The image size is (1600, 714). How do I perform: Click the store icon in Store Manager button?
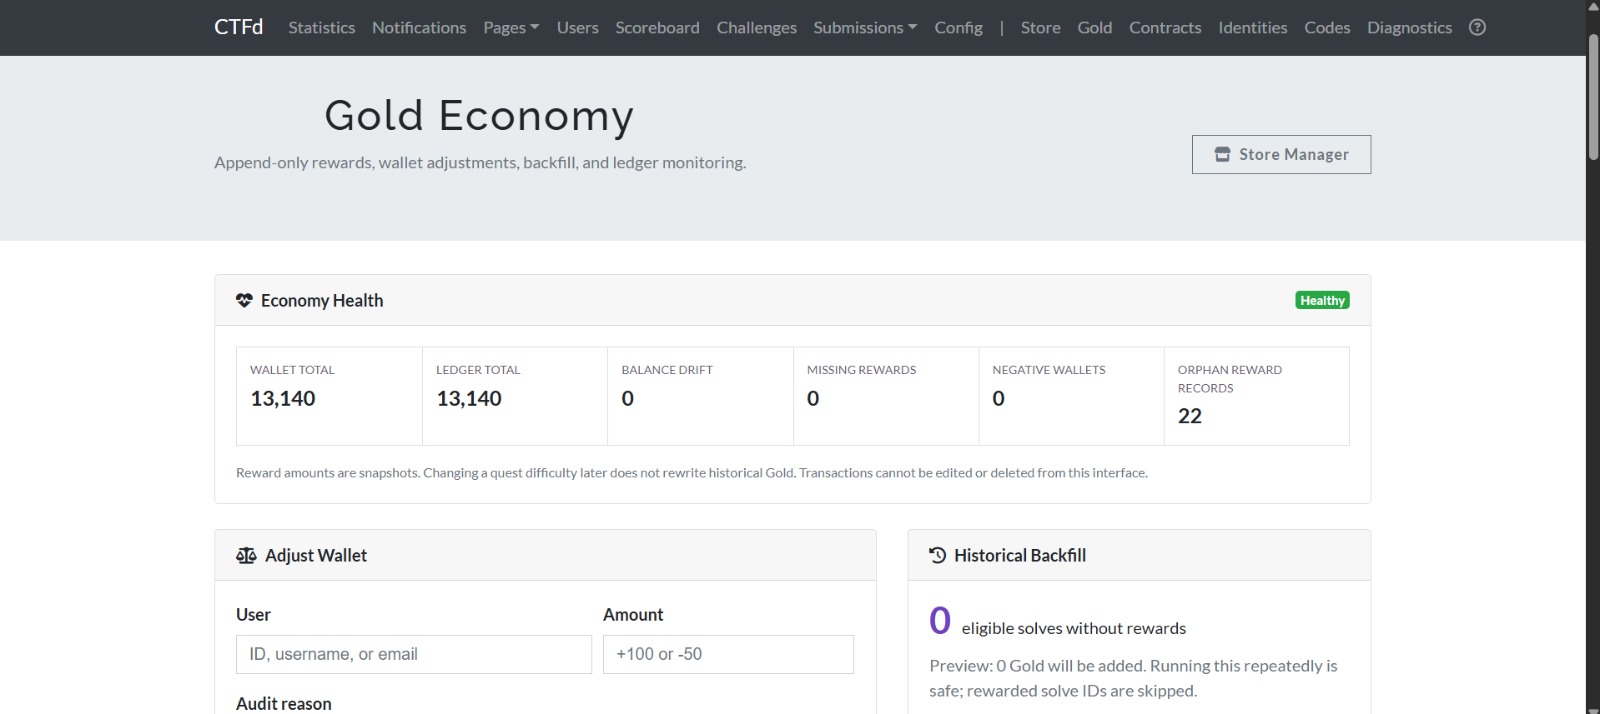click(x=1222, y=154)
